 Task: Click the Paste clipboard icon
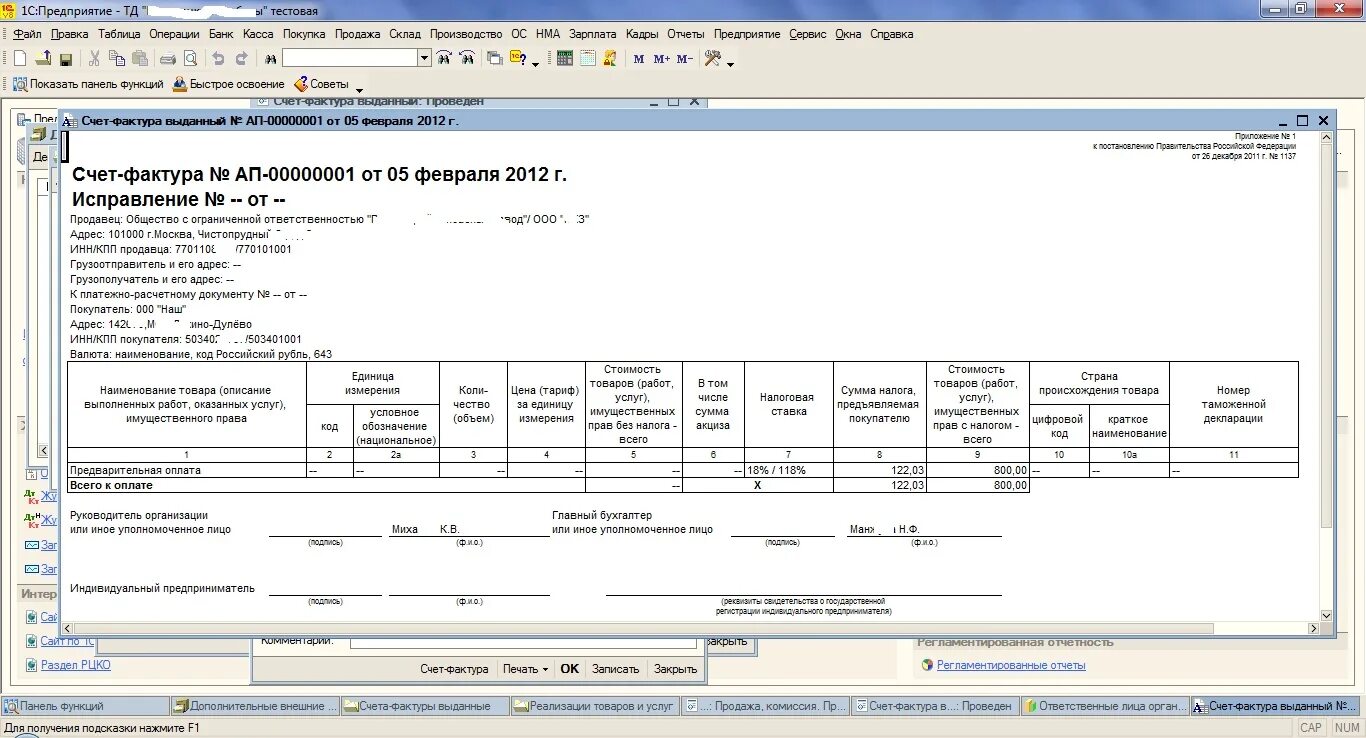point(140,59)
